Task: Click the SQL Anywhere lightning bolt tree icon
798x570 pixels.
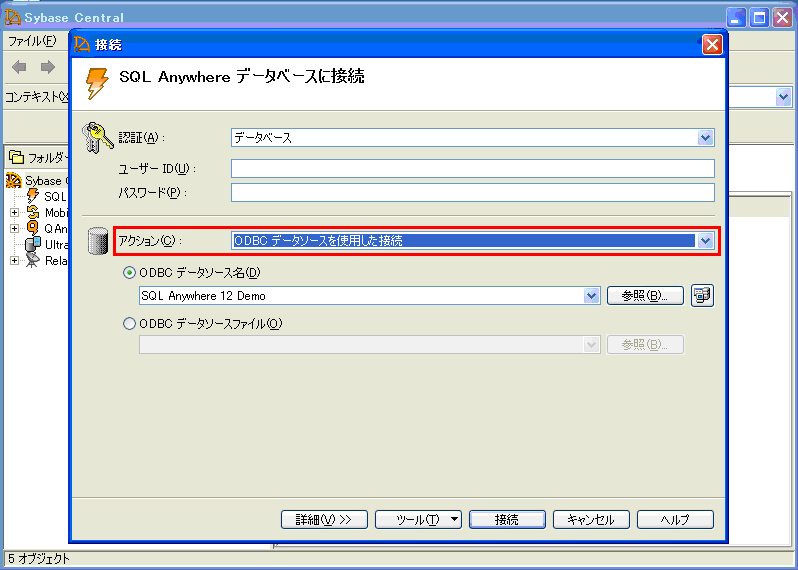Action: (32, 197)
